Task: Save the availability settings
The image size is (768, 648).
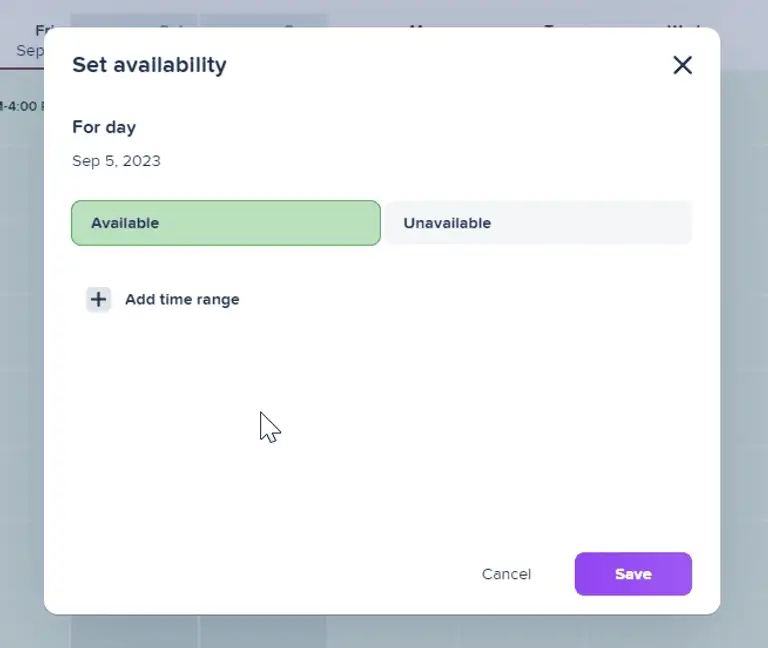Action: (633, 574)
